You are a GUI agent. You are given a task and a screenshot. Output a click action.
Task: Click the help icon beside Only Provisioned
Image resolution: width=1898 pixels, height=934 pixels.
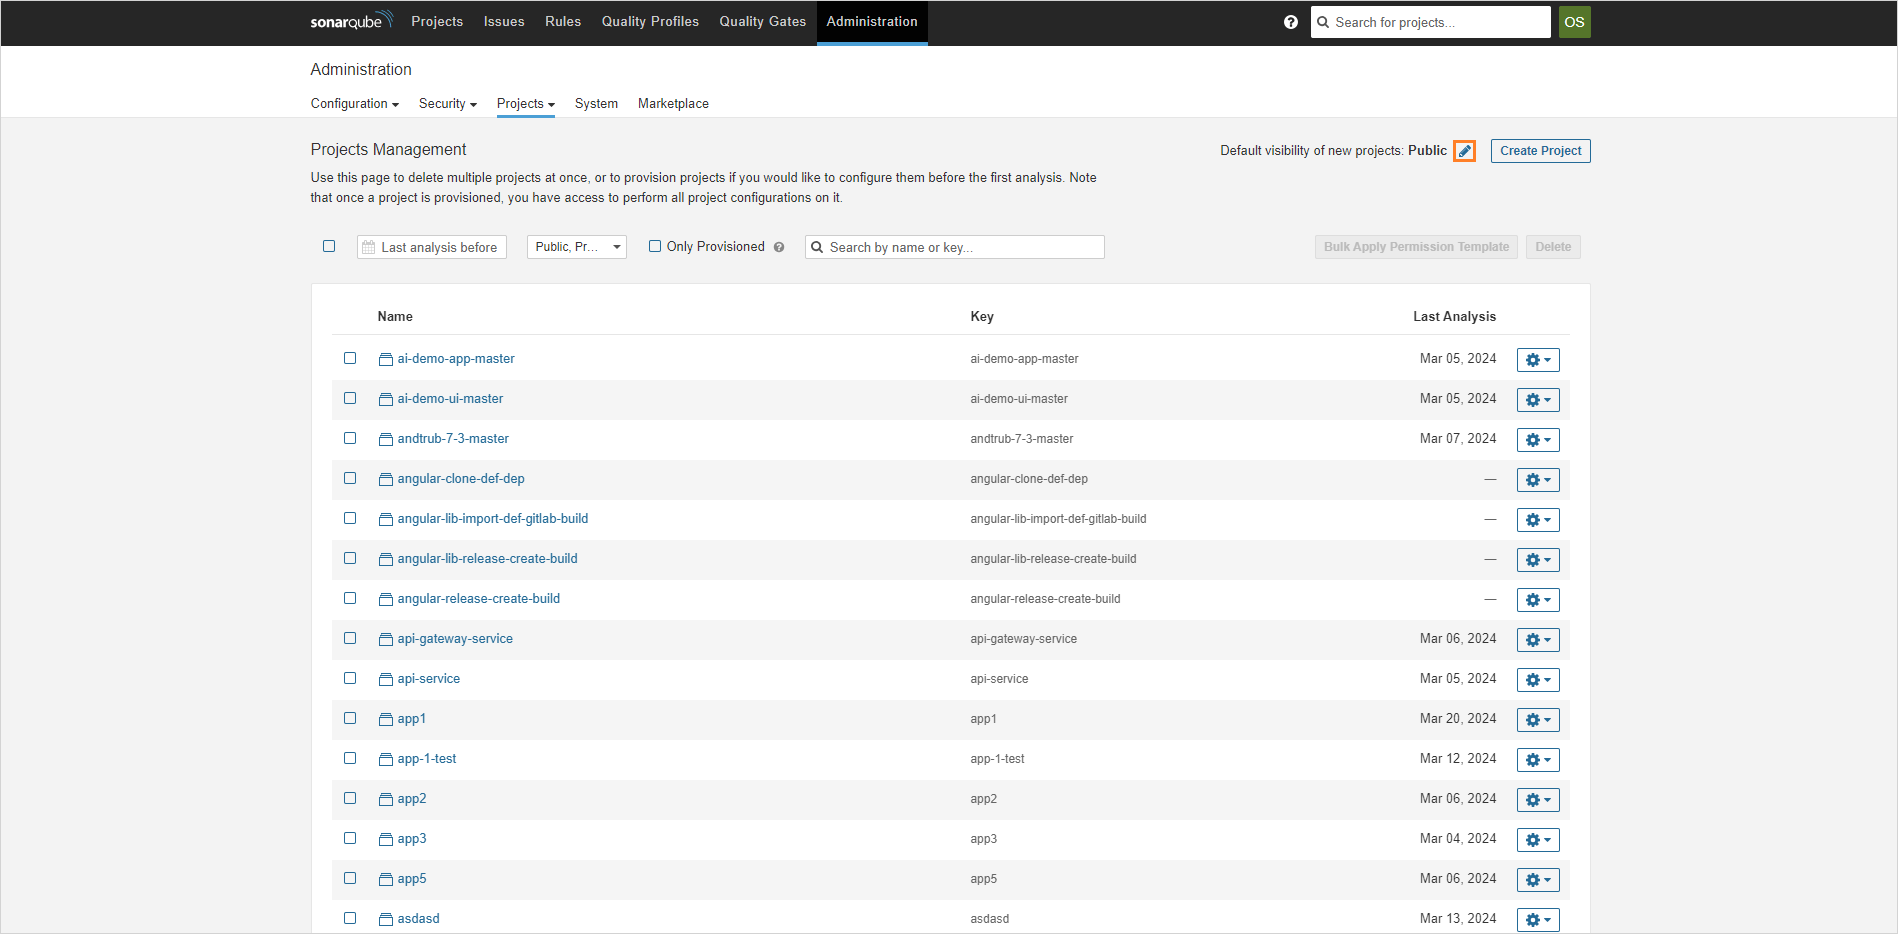pyautogui.click(x=779, y=246)
